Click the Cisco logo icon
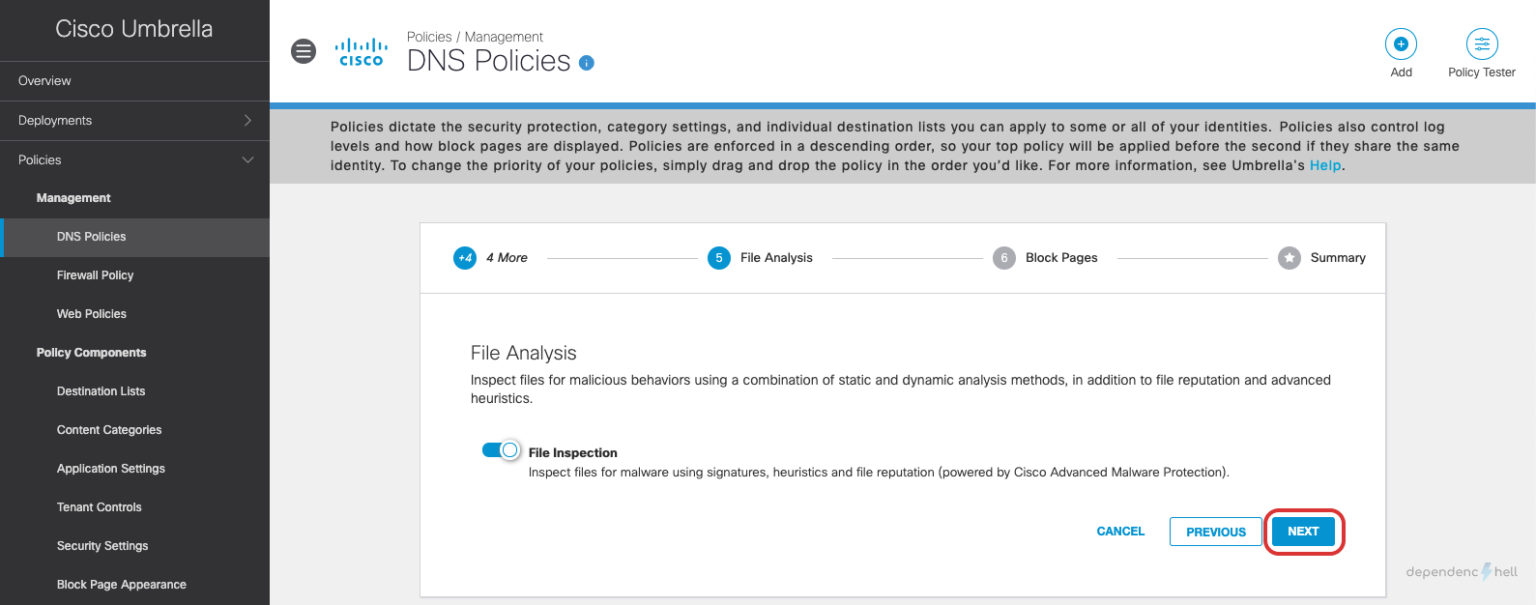 pyautogui.click(x=360, y=51)
